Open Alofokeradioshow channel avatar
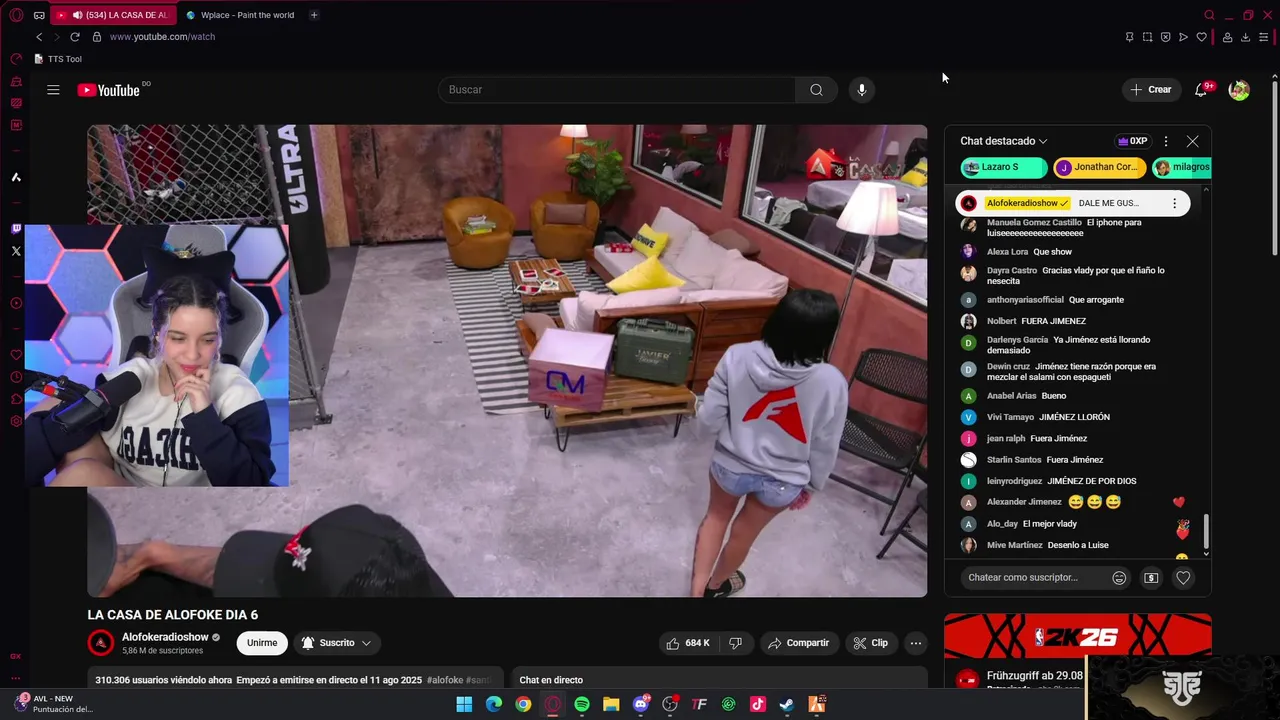The width and height of the screenshot is (1280, 720). click(x=100, y=643)
